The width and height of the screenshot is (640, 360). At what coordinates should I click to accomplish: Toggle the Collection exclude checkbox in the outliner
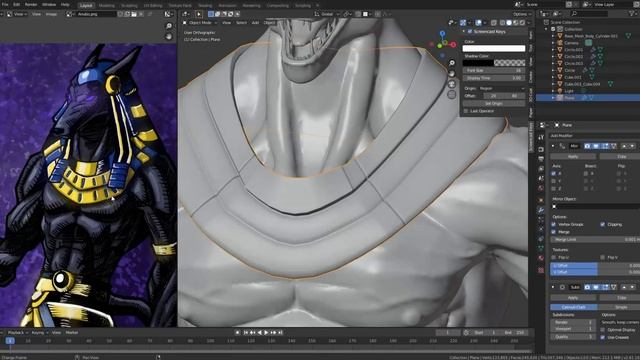553,29
